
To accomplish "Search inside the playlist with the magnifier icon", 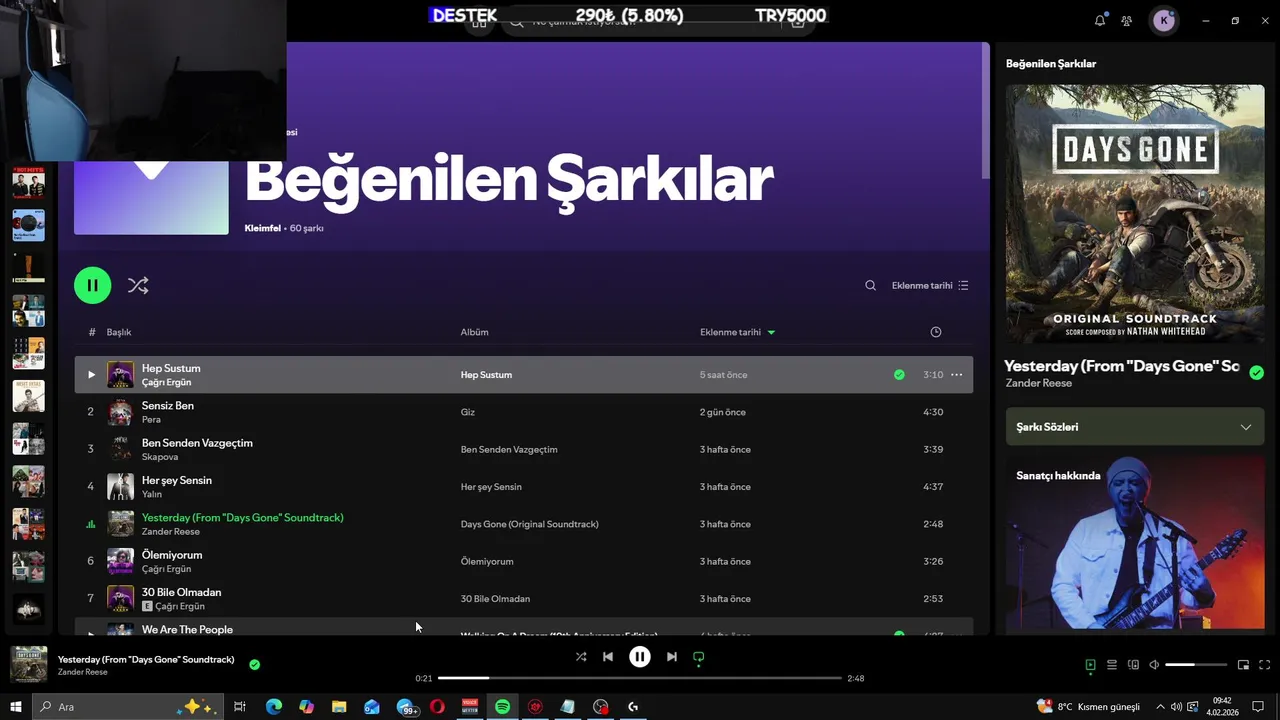I will click(870, 286).
